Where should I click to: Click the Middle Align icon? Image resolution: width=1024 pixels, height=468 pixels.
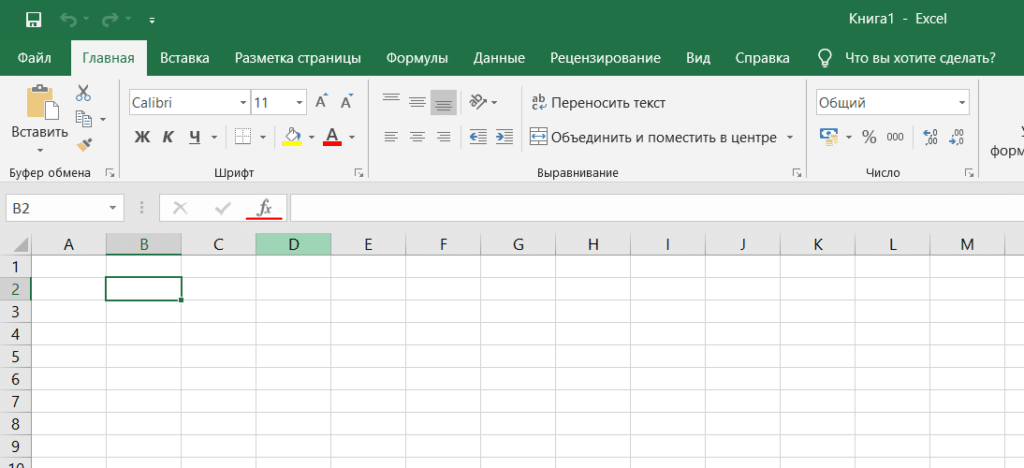point(417,102)
